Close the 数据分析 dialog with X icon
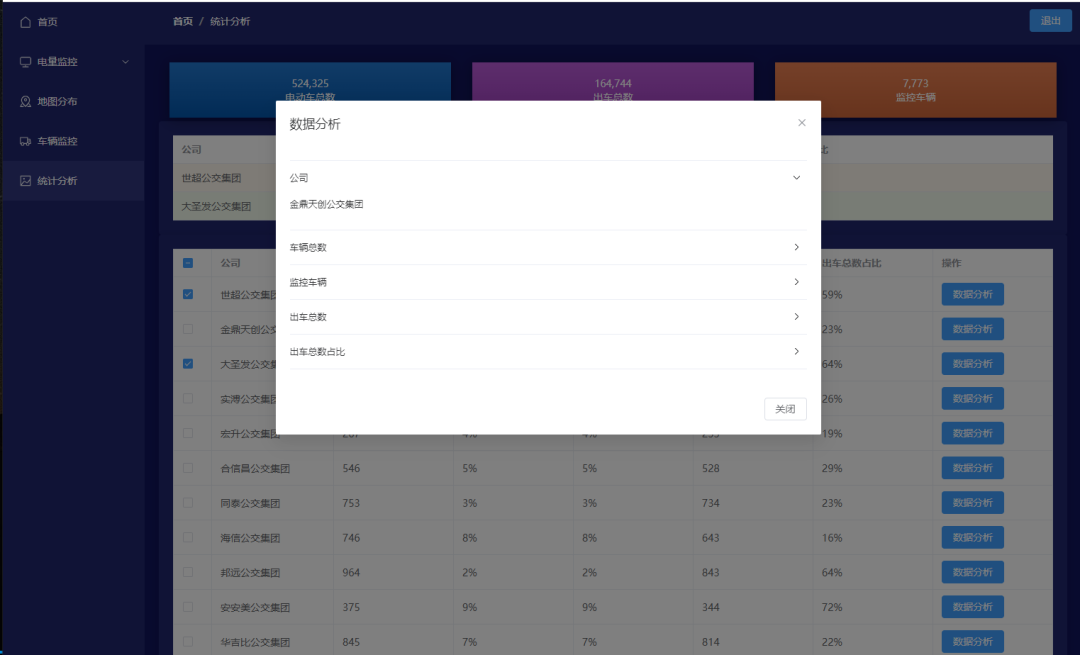The height and width of the screenshot is (655, 1080). click(x=802, y=123)
